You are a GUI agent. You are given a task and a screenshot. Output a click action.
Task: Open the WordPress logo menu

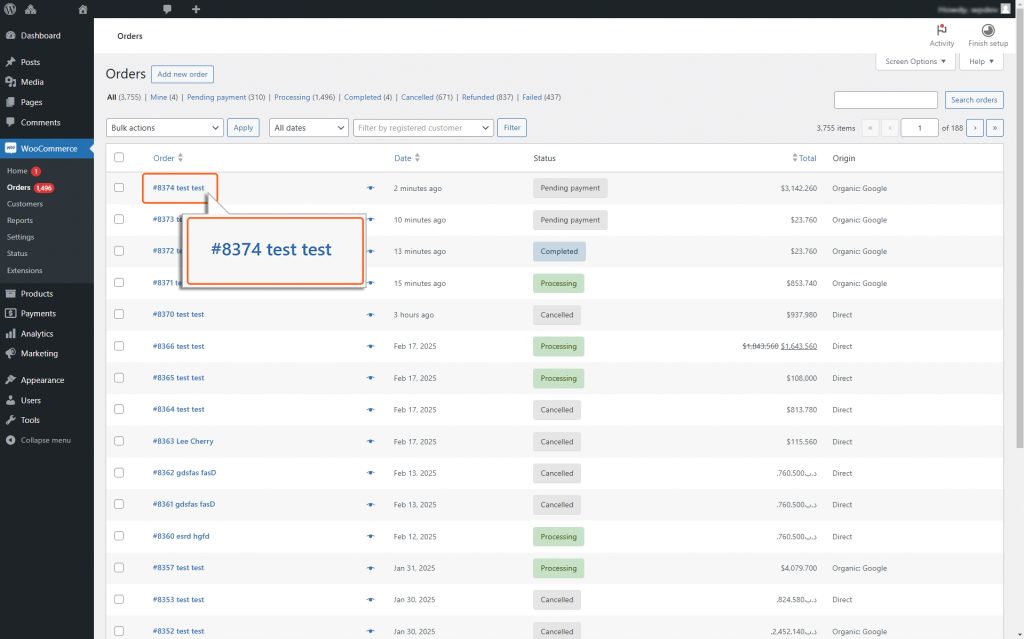[10, 9]
